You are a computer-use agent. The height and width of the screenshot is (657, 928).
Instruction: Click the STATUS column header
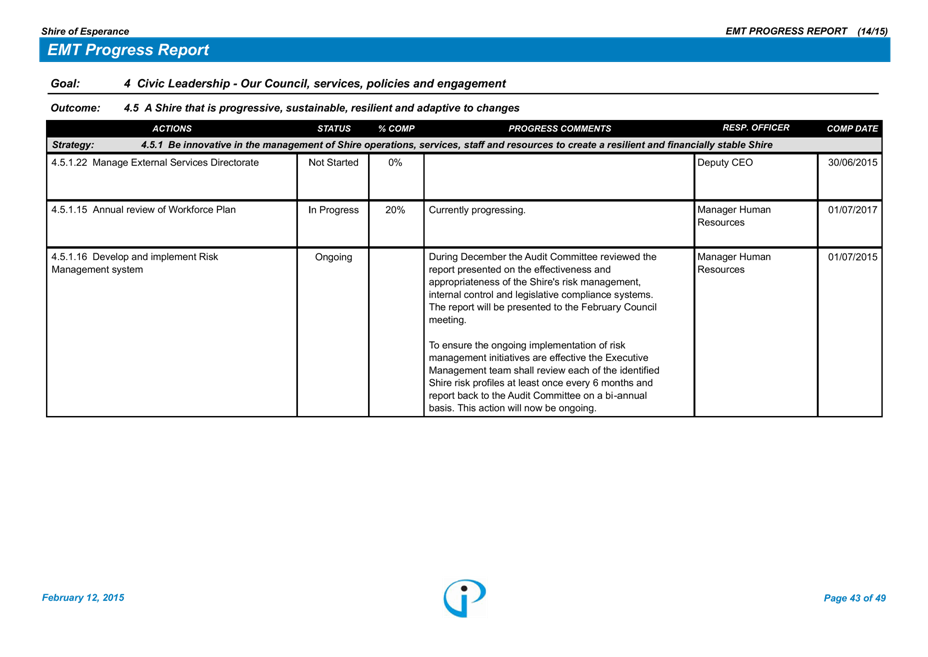(x=334, y=129)
